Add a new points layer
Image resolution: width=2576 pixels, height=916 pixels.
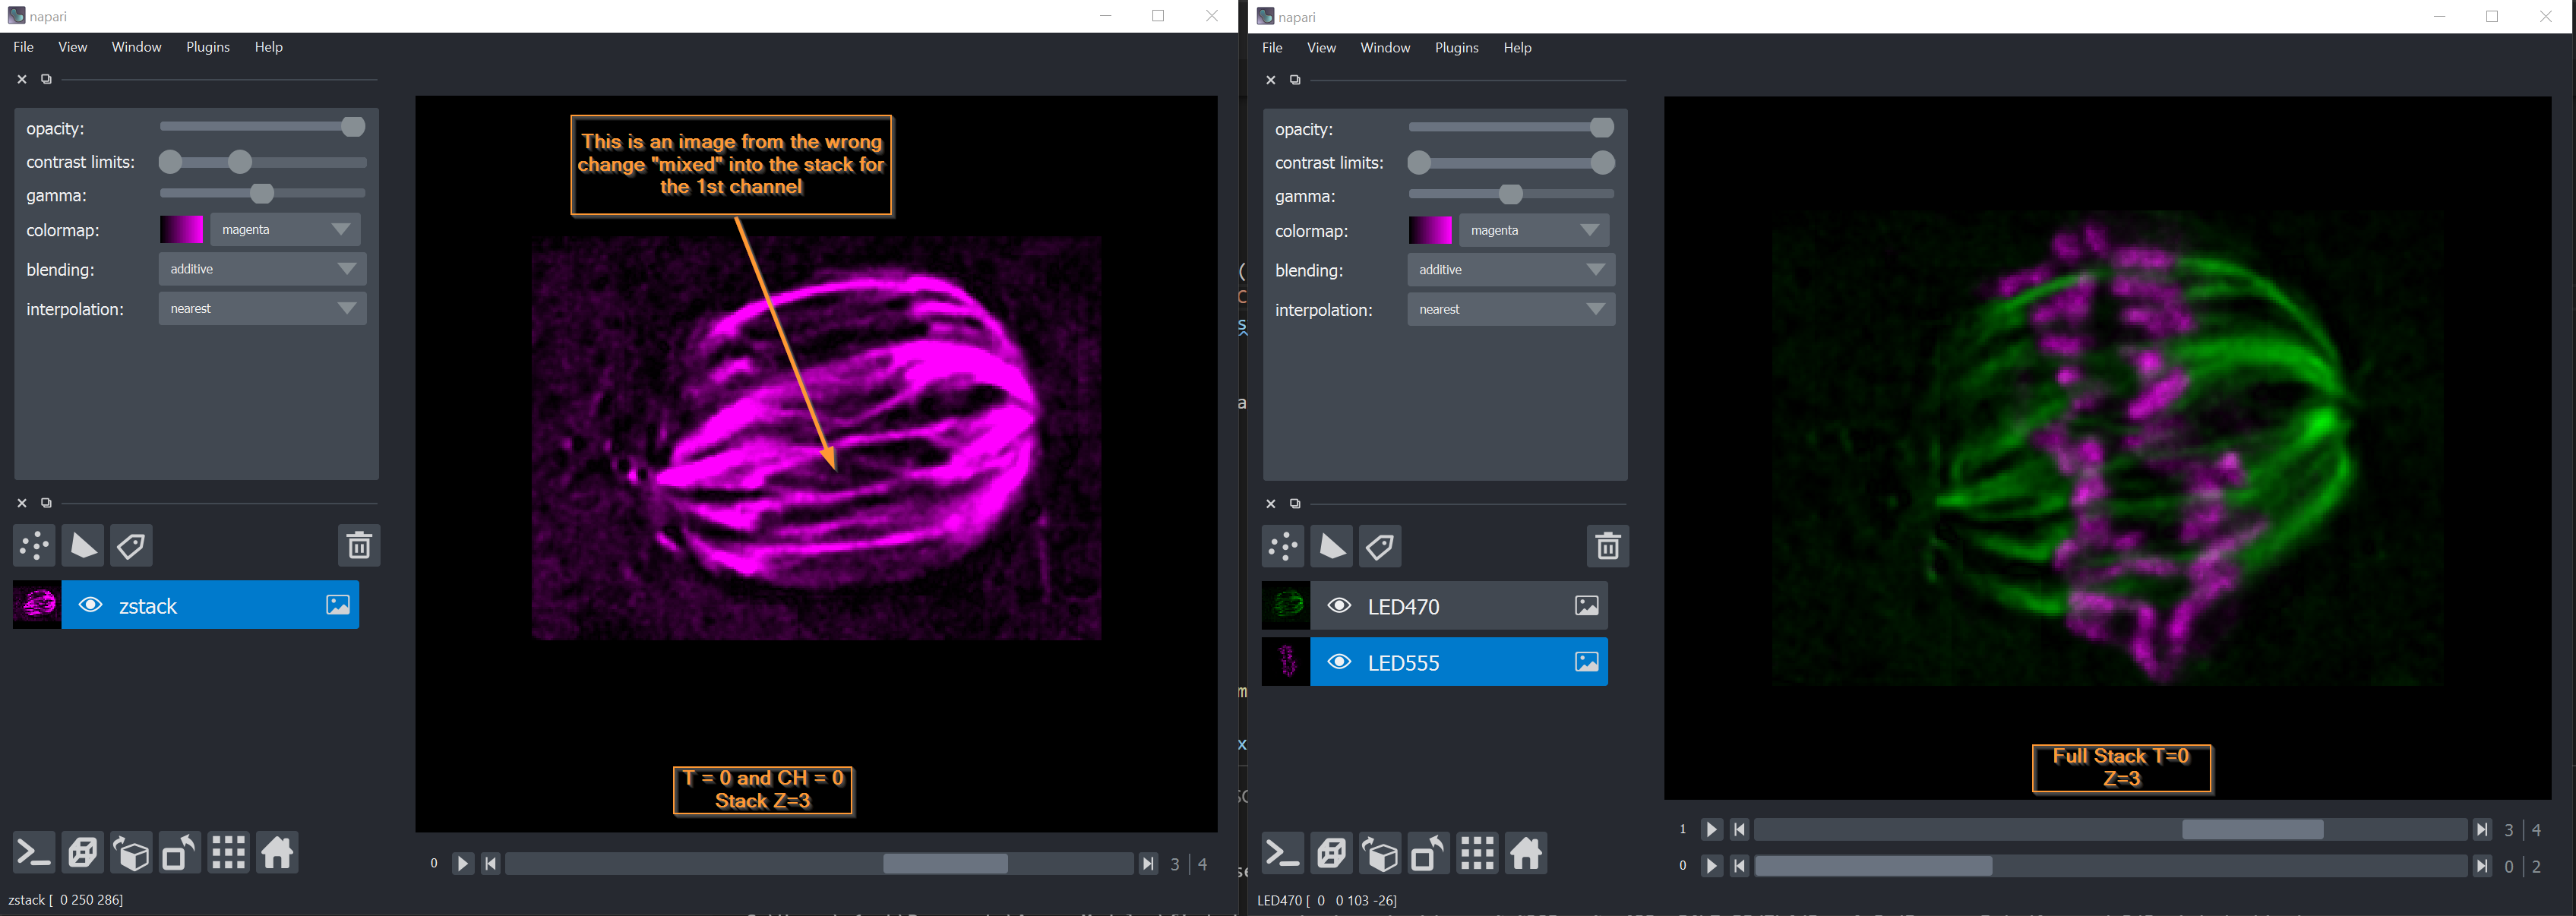[x=34, y=546]
